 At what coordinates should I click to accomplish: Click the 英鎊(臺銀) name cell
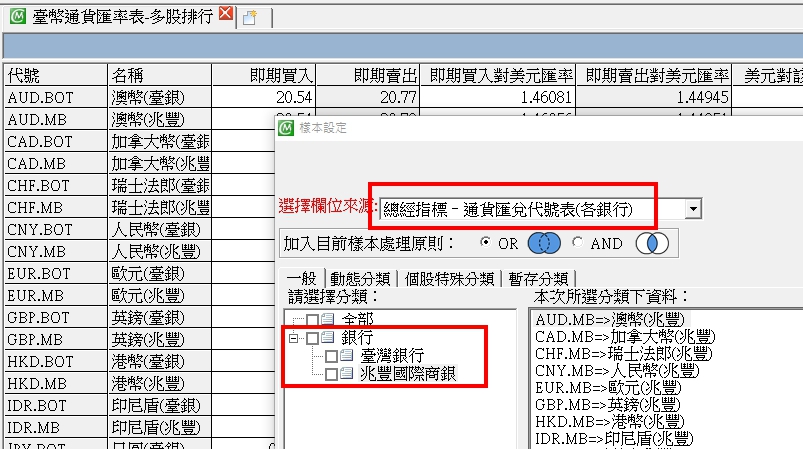click(x=159, y=317)
